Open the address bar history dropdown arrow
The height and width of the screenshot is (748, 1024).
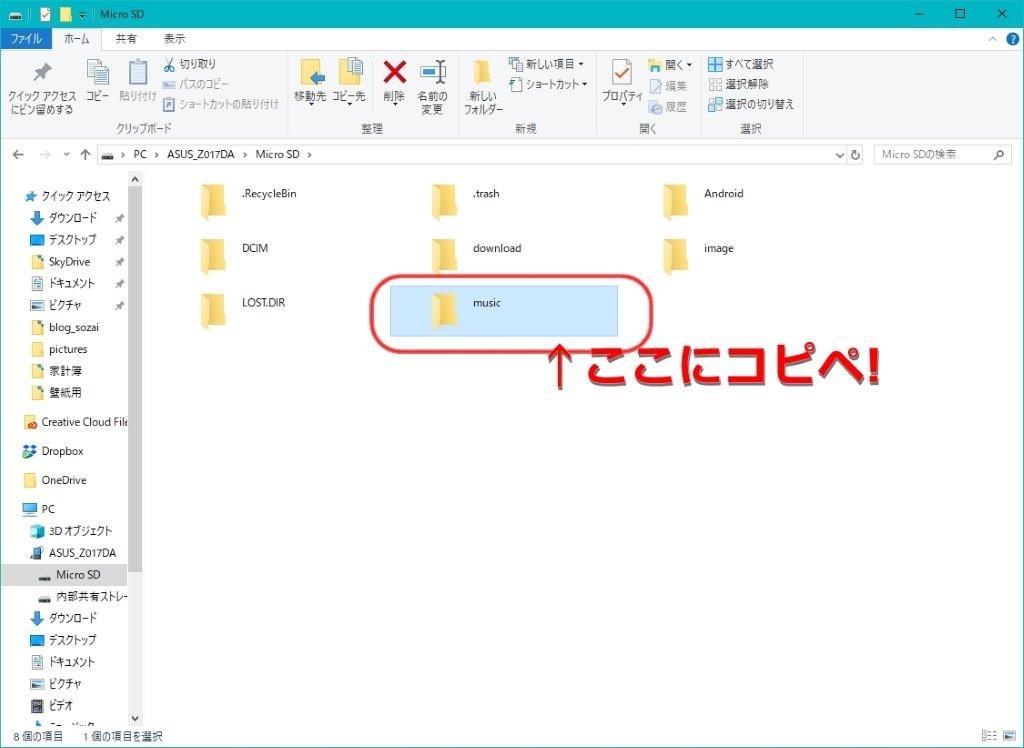(x=840, y=155)
